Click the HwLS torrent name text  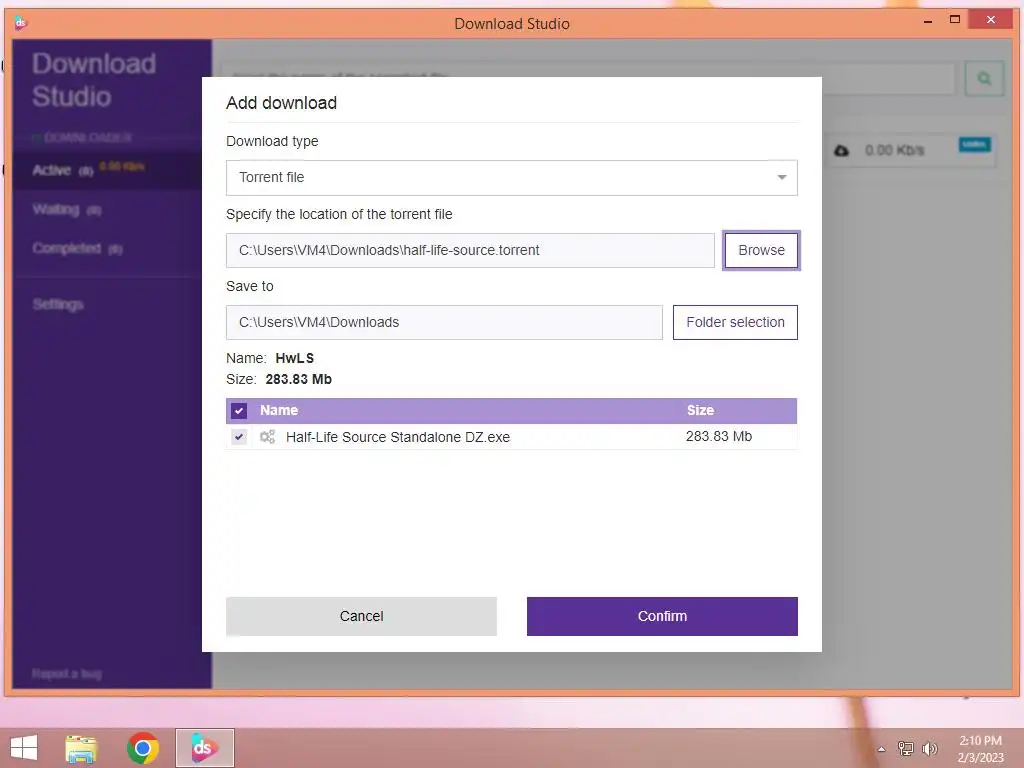coord(295,358)
